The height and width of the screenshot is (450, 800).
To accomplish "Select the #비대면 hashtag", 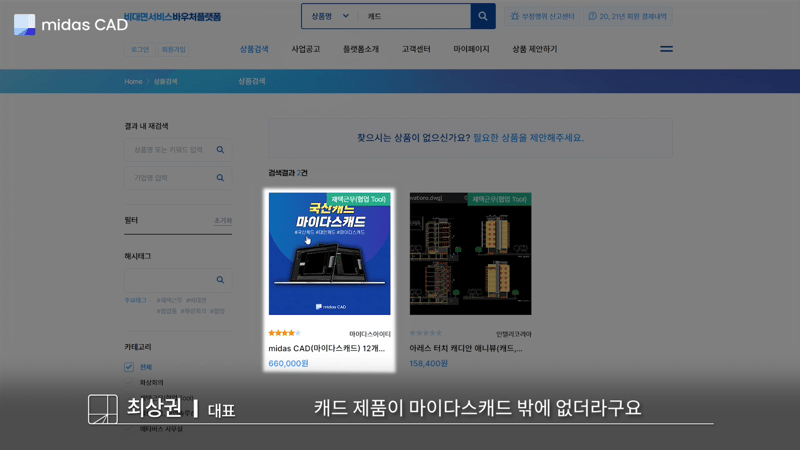I will 196,301.
